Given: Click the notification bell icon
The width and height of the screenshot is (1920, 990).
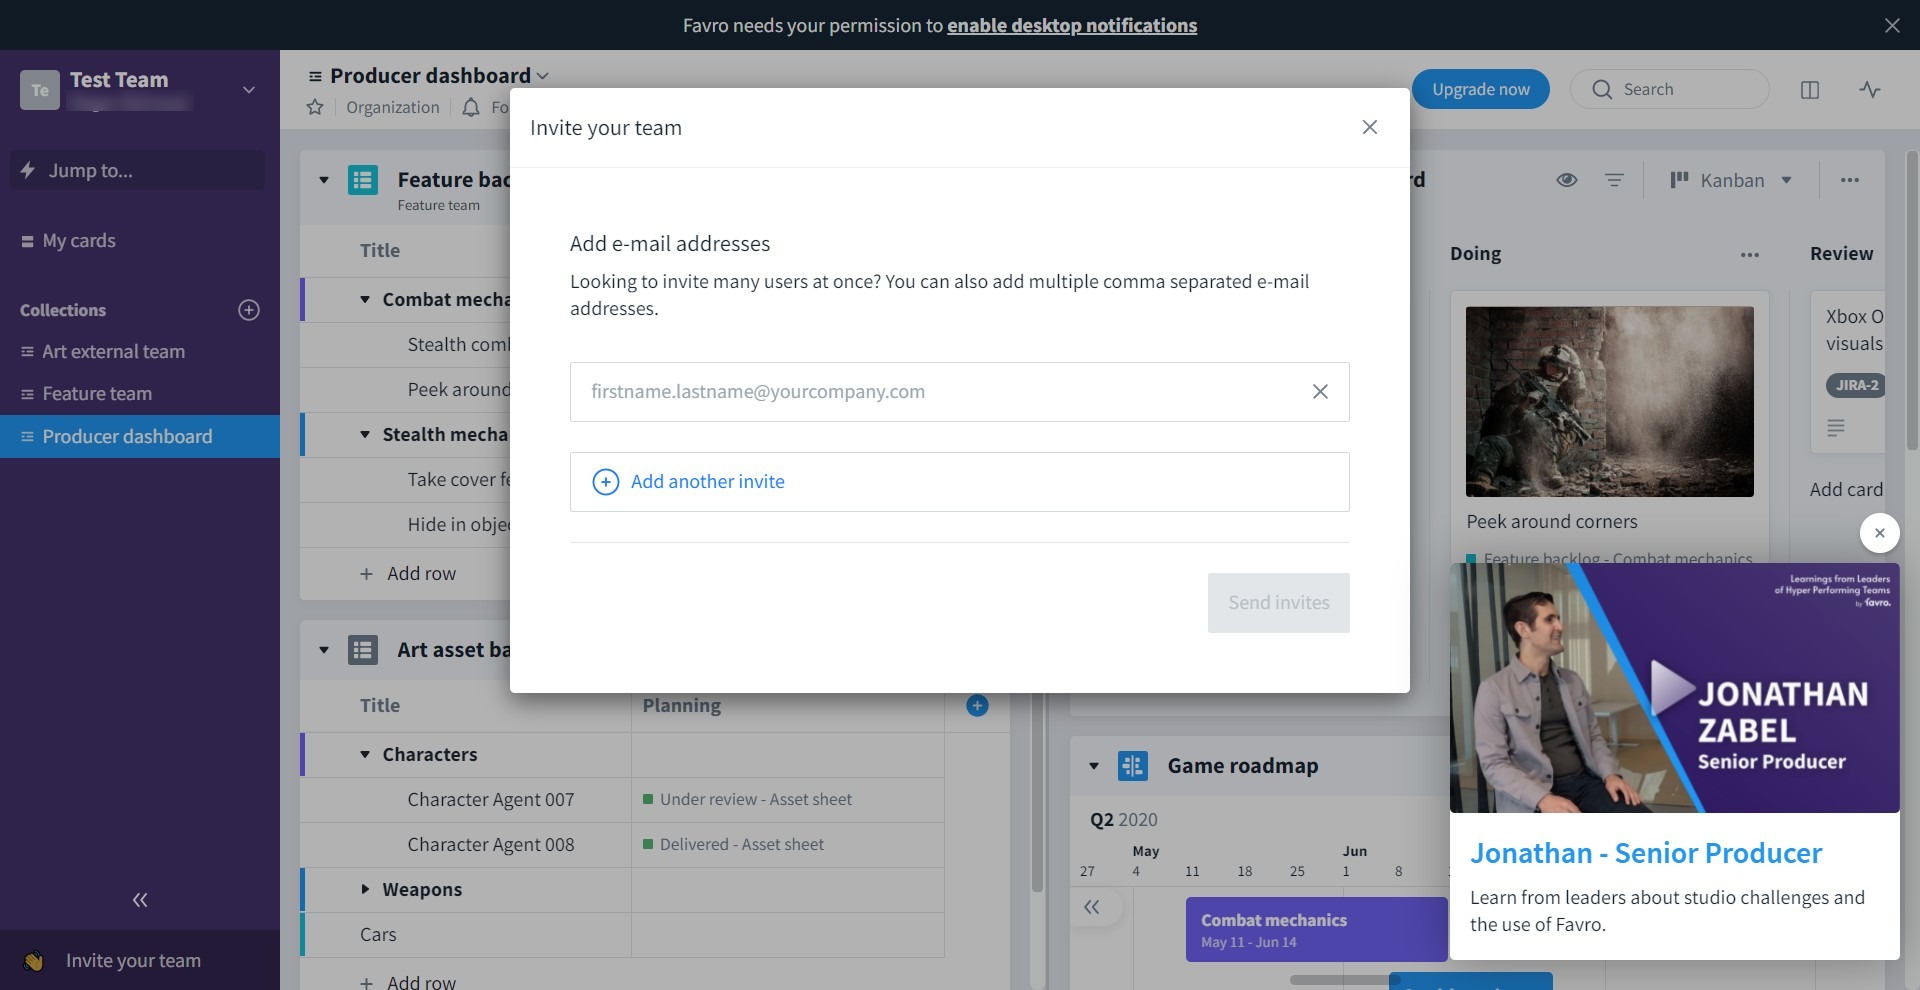Looking at the screenshot, I should [471, 107].
